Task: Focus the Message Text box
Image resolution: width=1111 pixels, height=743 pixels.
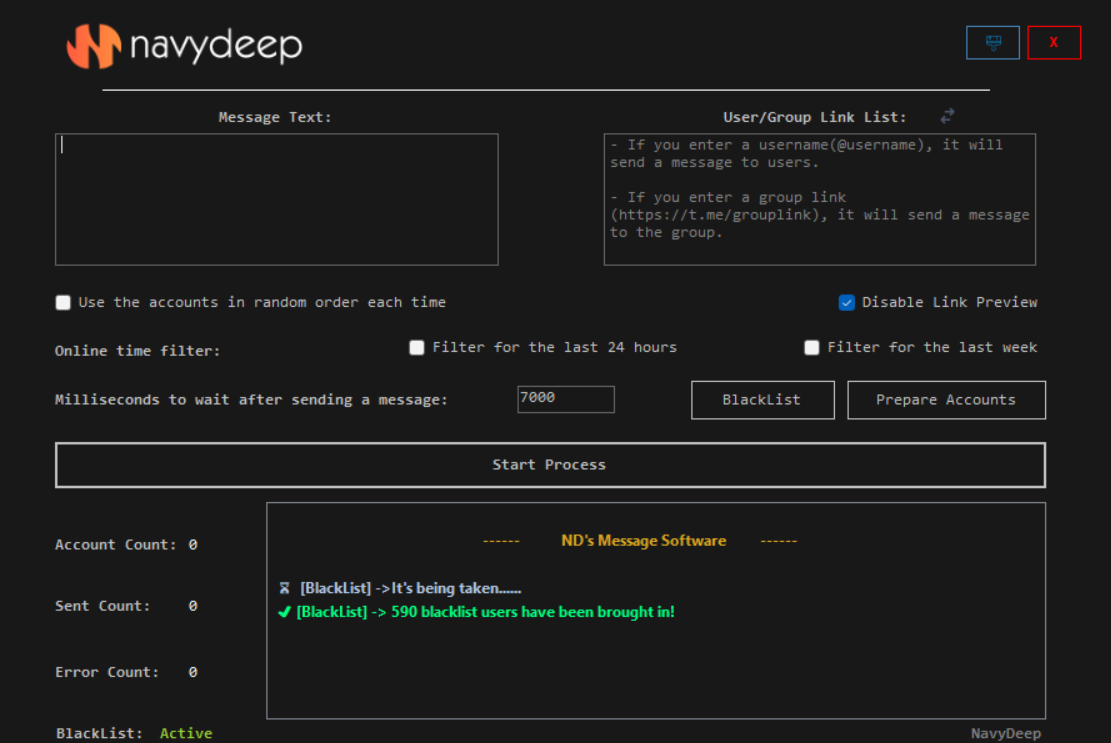Action: tap(276, 200)
